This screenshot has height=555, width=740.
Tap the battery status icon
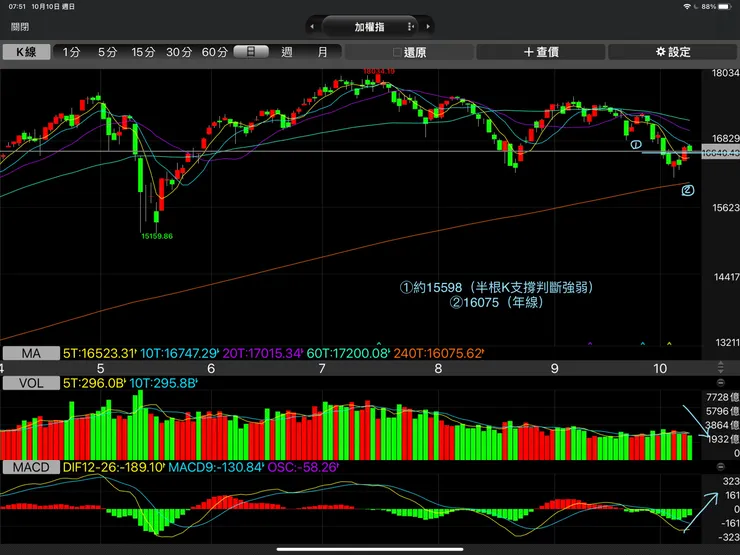725,7
